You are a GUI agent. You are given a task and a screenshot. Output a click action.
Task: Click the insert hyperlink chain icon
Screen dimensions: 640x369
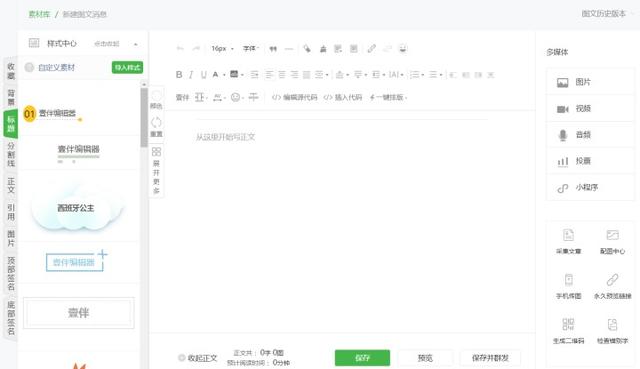(x=371, y=49)
